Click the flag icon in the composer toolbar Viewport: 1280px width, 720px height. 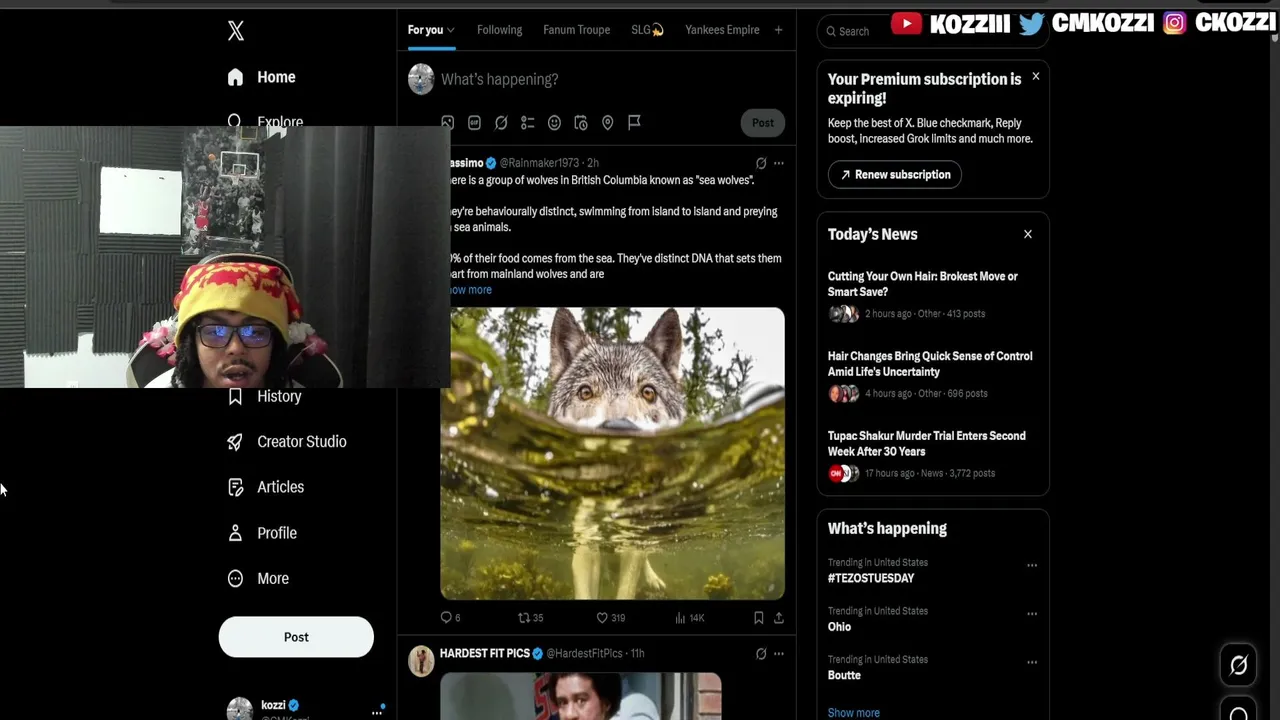(634, 123)
